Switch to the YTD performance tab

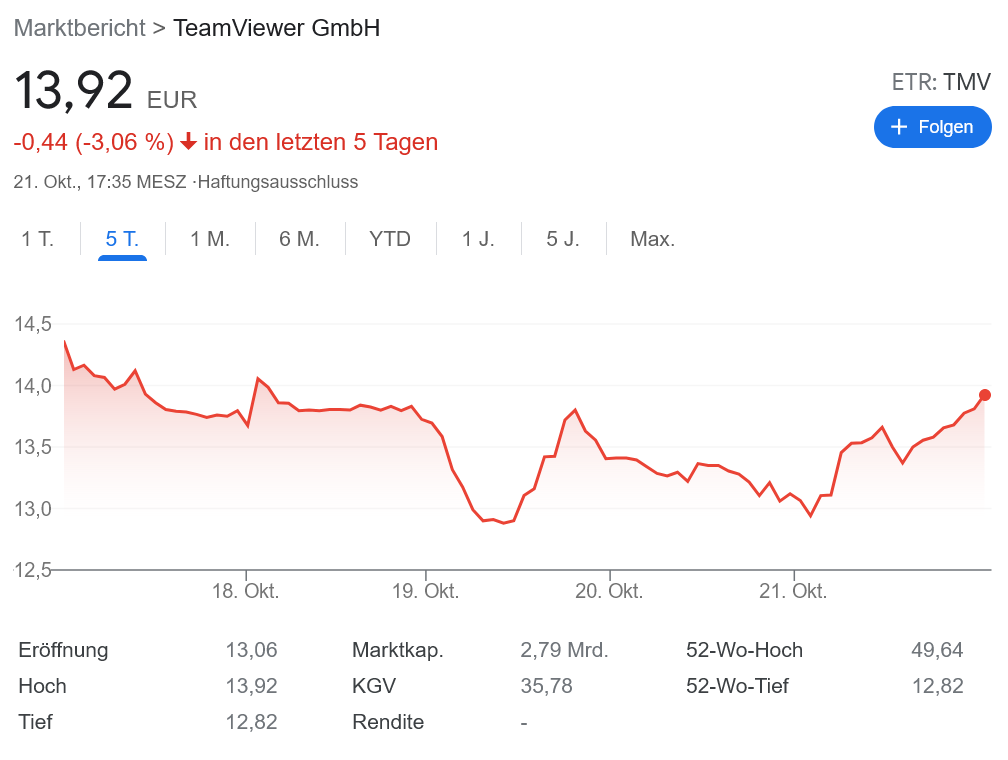tap(390, 239)
